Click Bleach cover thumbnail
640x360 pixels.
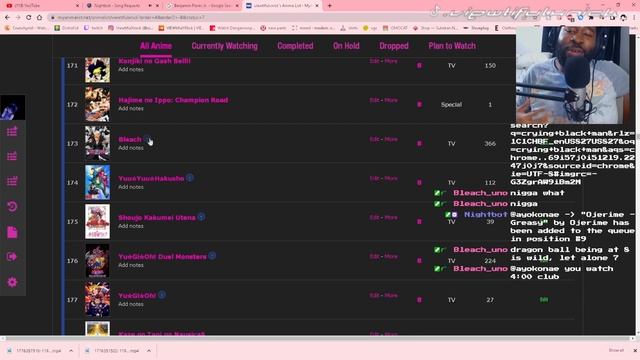coord(98,143)
